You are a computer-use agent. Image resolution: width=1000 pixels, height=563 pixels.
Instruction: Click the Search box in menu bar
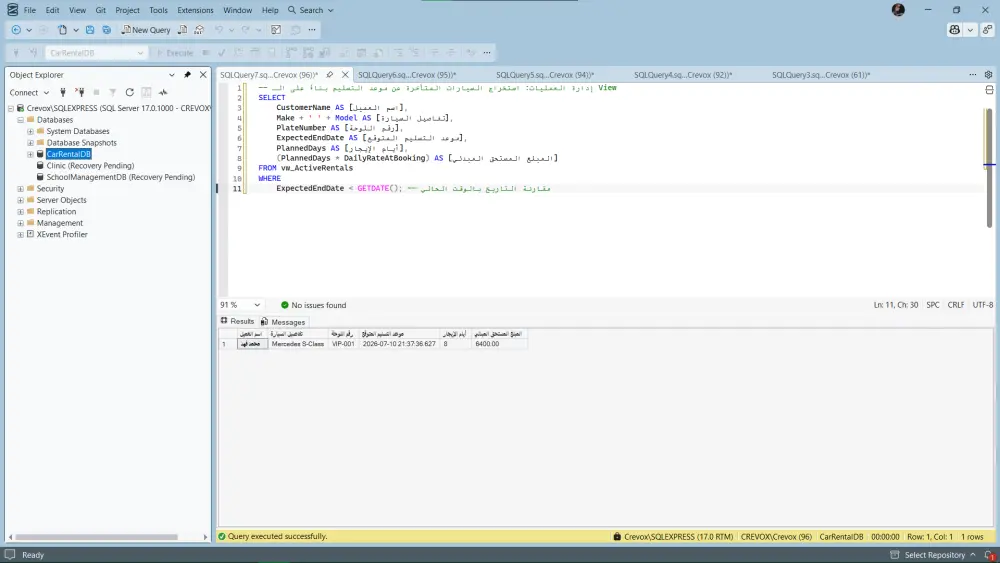click(311, 10)
